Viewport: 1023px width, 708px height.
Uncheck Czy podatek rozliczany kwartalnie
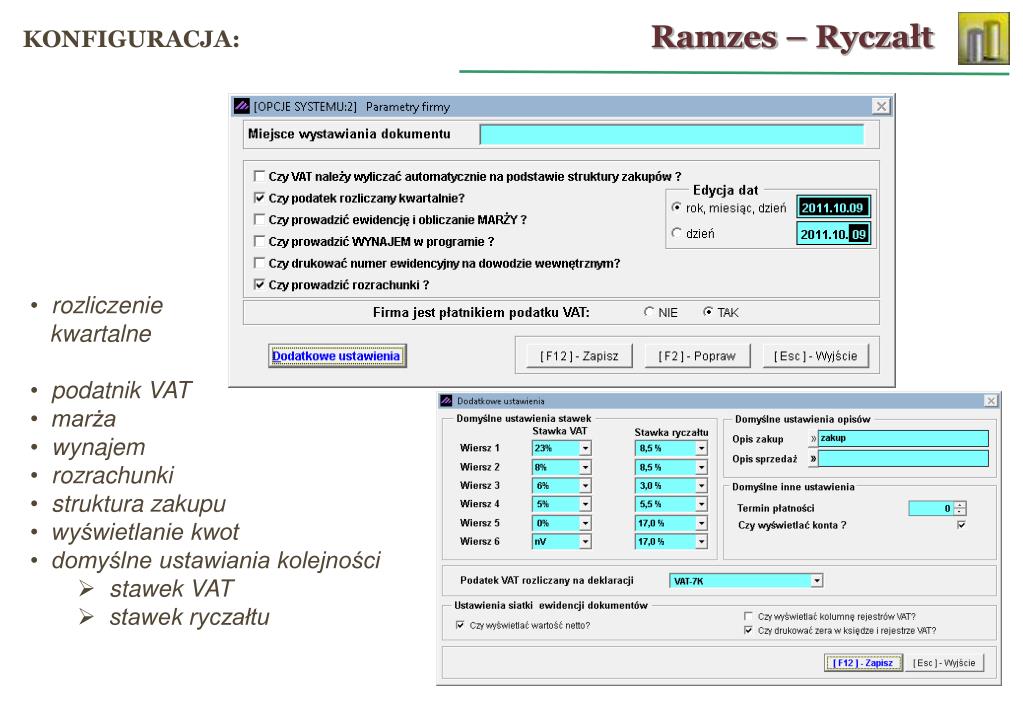[259, 198]
